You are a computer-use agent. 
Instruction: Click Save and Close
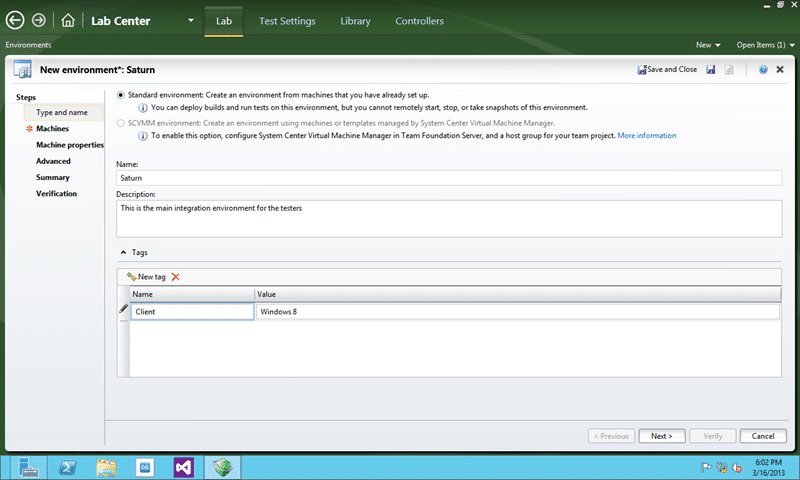[667, 69]
